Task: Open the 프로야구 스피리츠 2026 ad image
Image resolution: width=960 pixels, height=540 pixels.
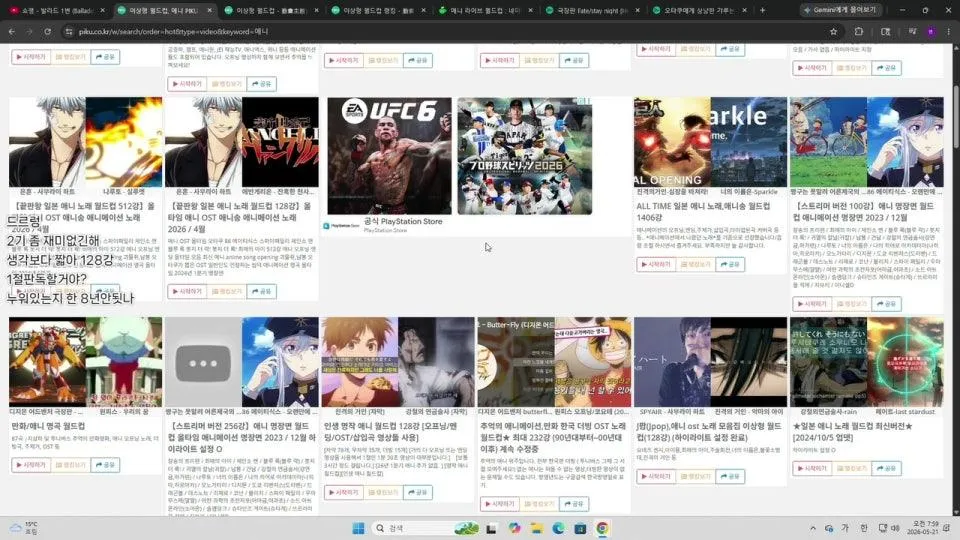Action: pyautogui.click(x=525, y=156)
